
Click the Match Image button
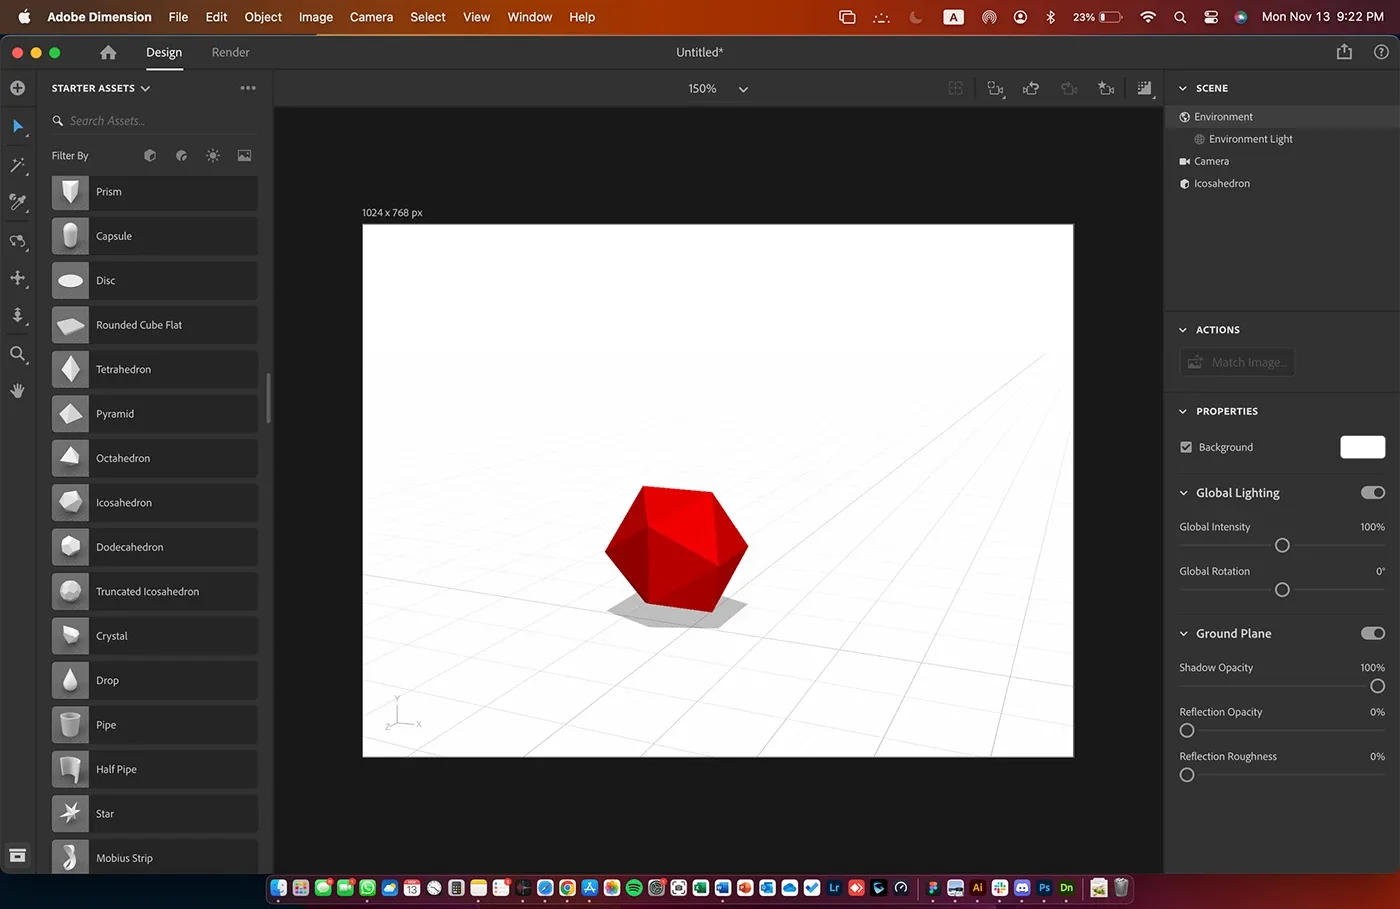click(1237, 362)
